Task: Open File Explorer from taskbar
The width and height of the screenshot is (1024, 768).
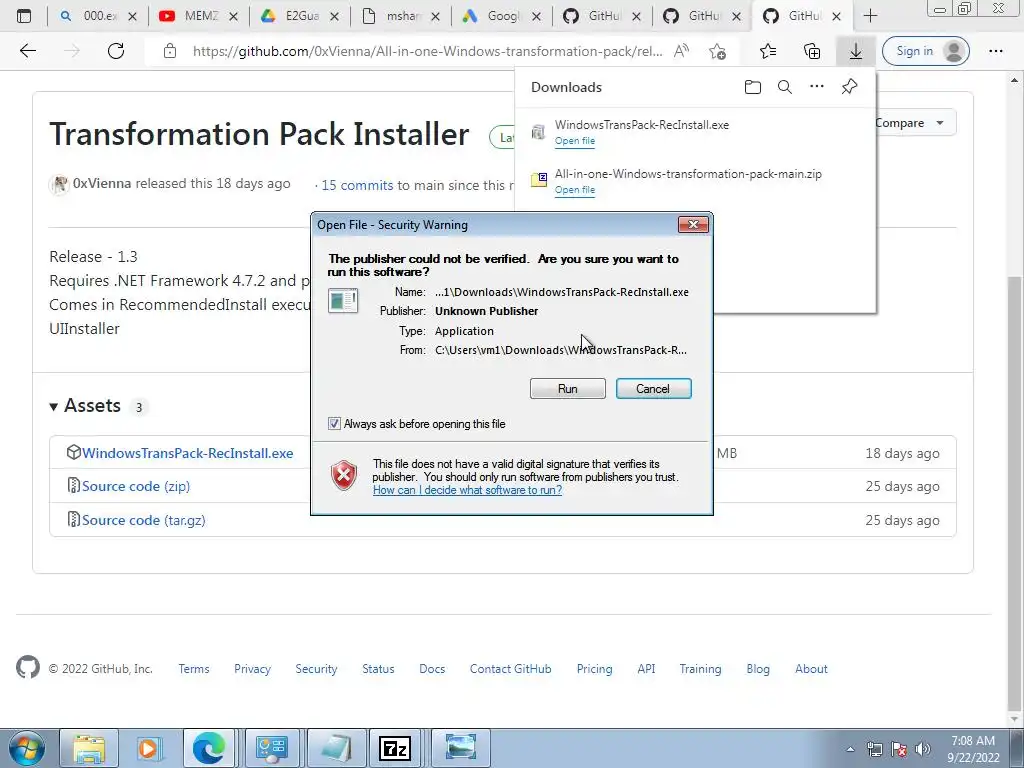Action: coord(89,748)
